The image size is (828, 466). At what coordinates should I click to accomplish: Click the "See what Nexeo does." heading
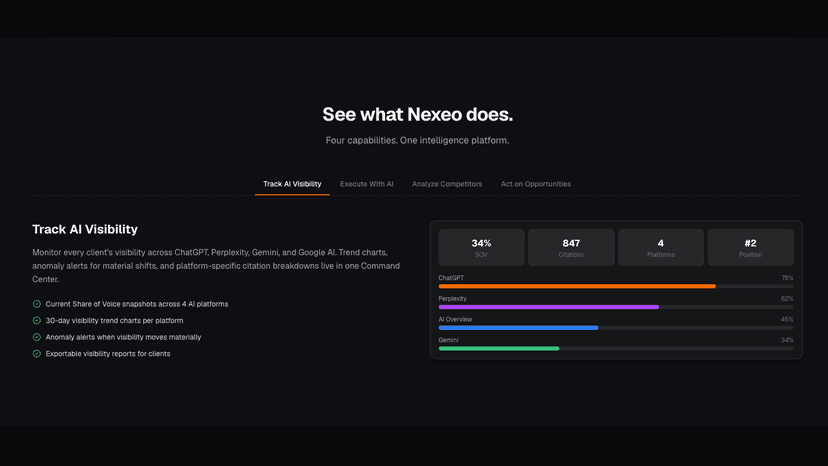(x=417, y=115)
